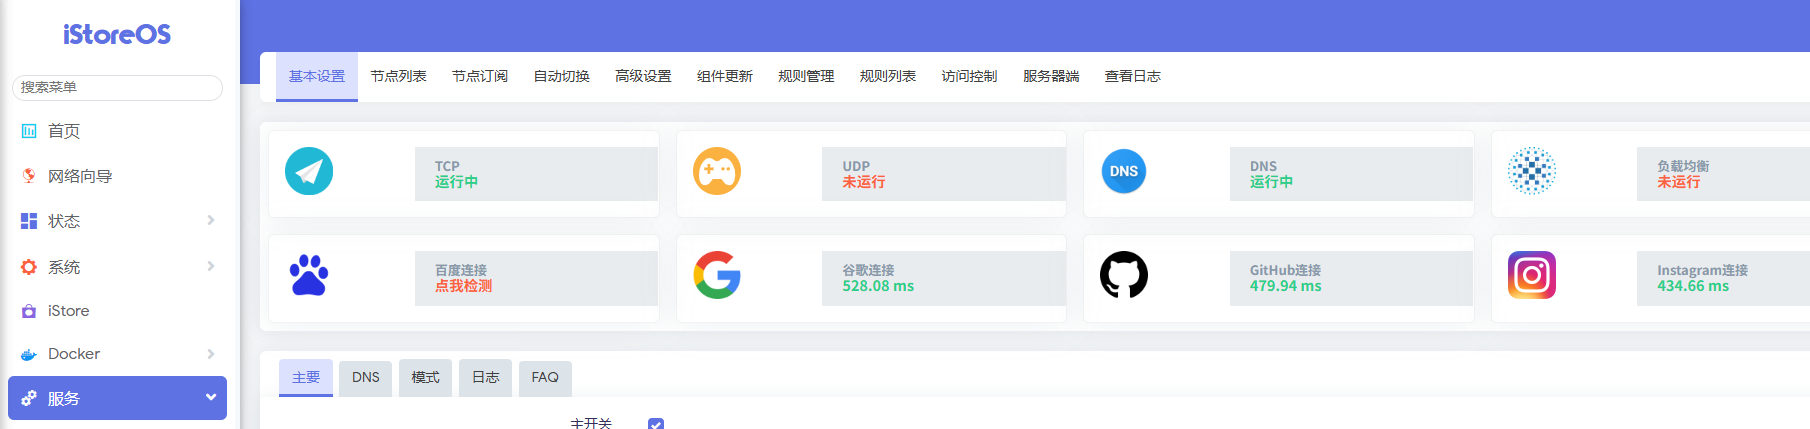Select the DNS sub-tab
1810x429 pixels.
pyautogui.click(x=366, y=377)
